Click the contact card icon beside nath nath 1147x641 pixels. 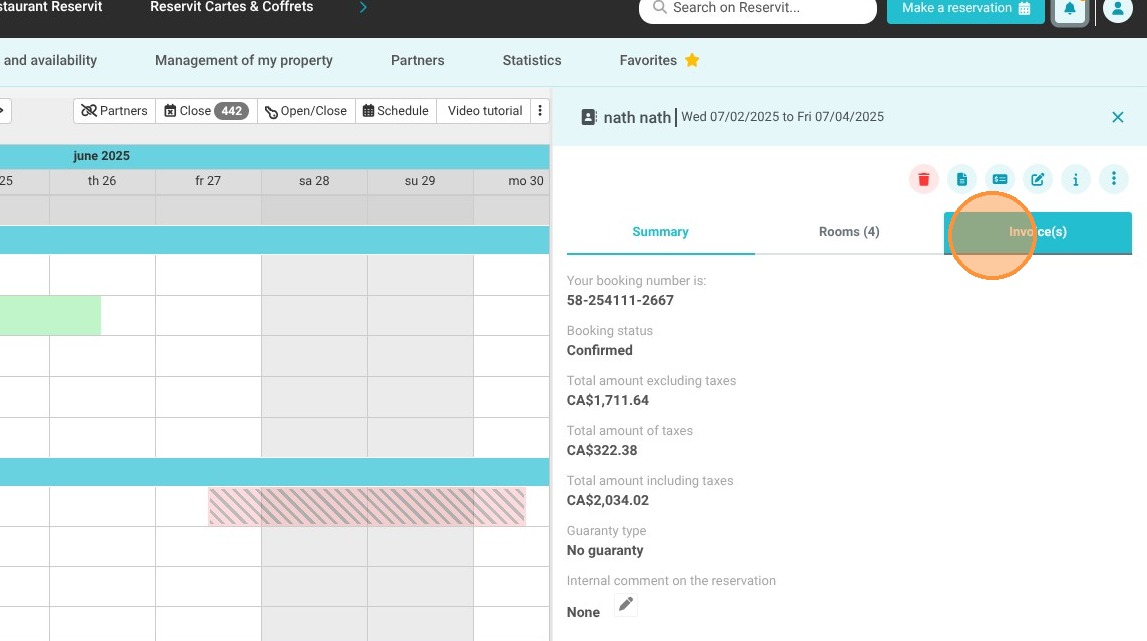coord(589,117)
